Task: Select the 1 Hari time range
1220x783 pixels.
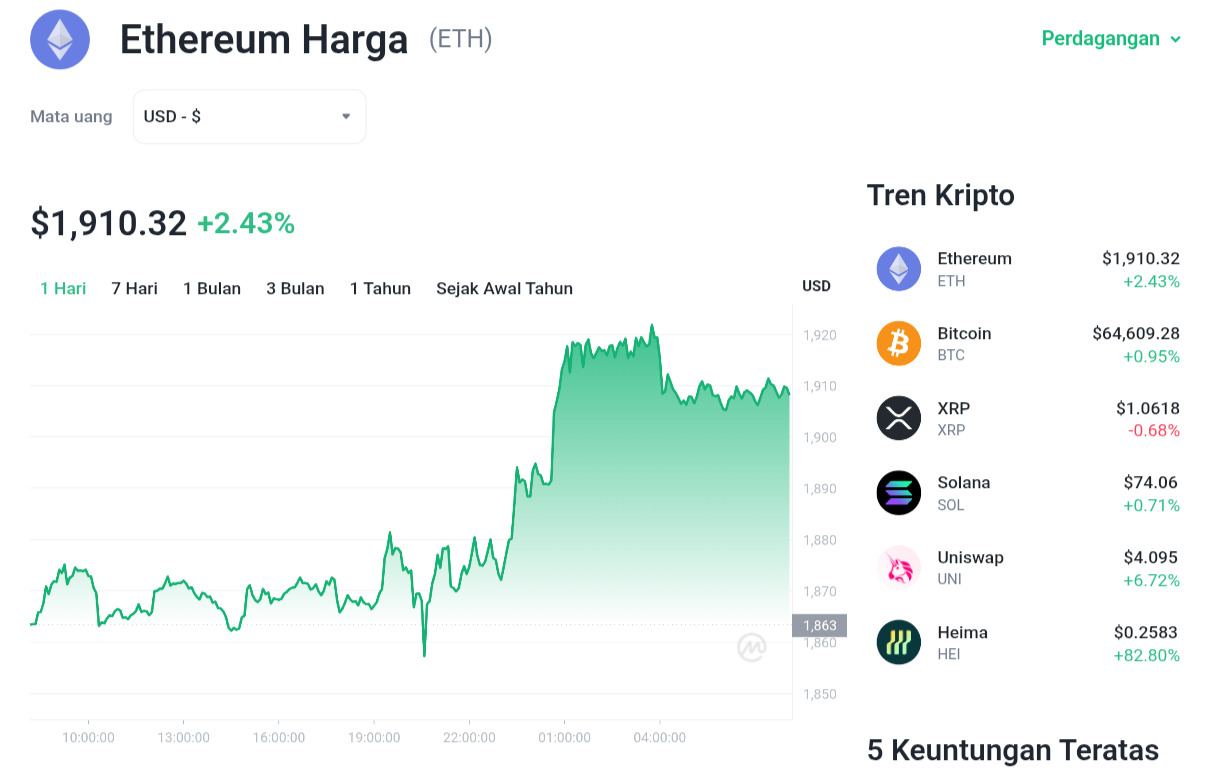Action: (x=63, y=289)
